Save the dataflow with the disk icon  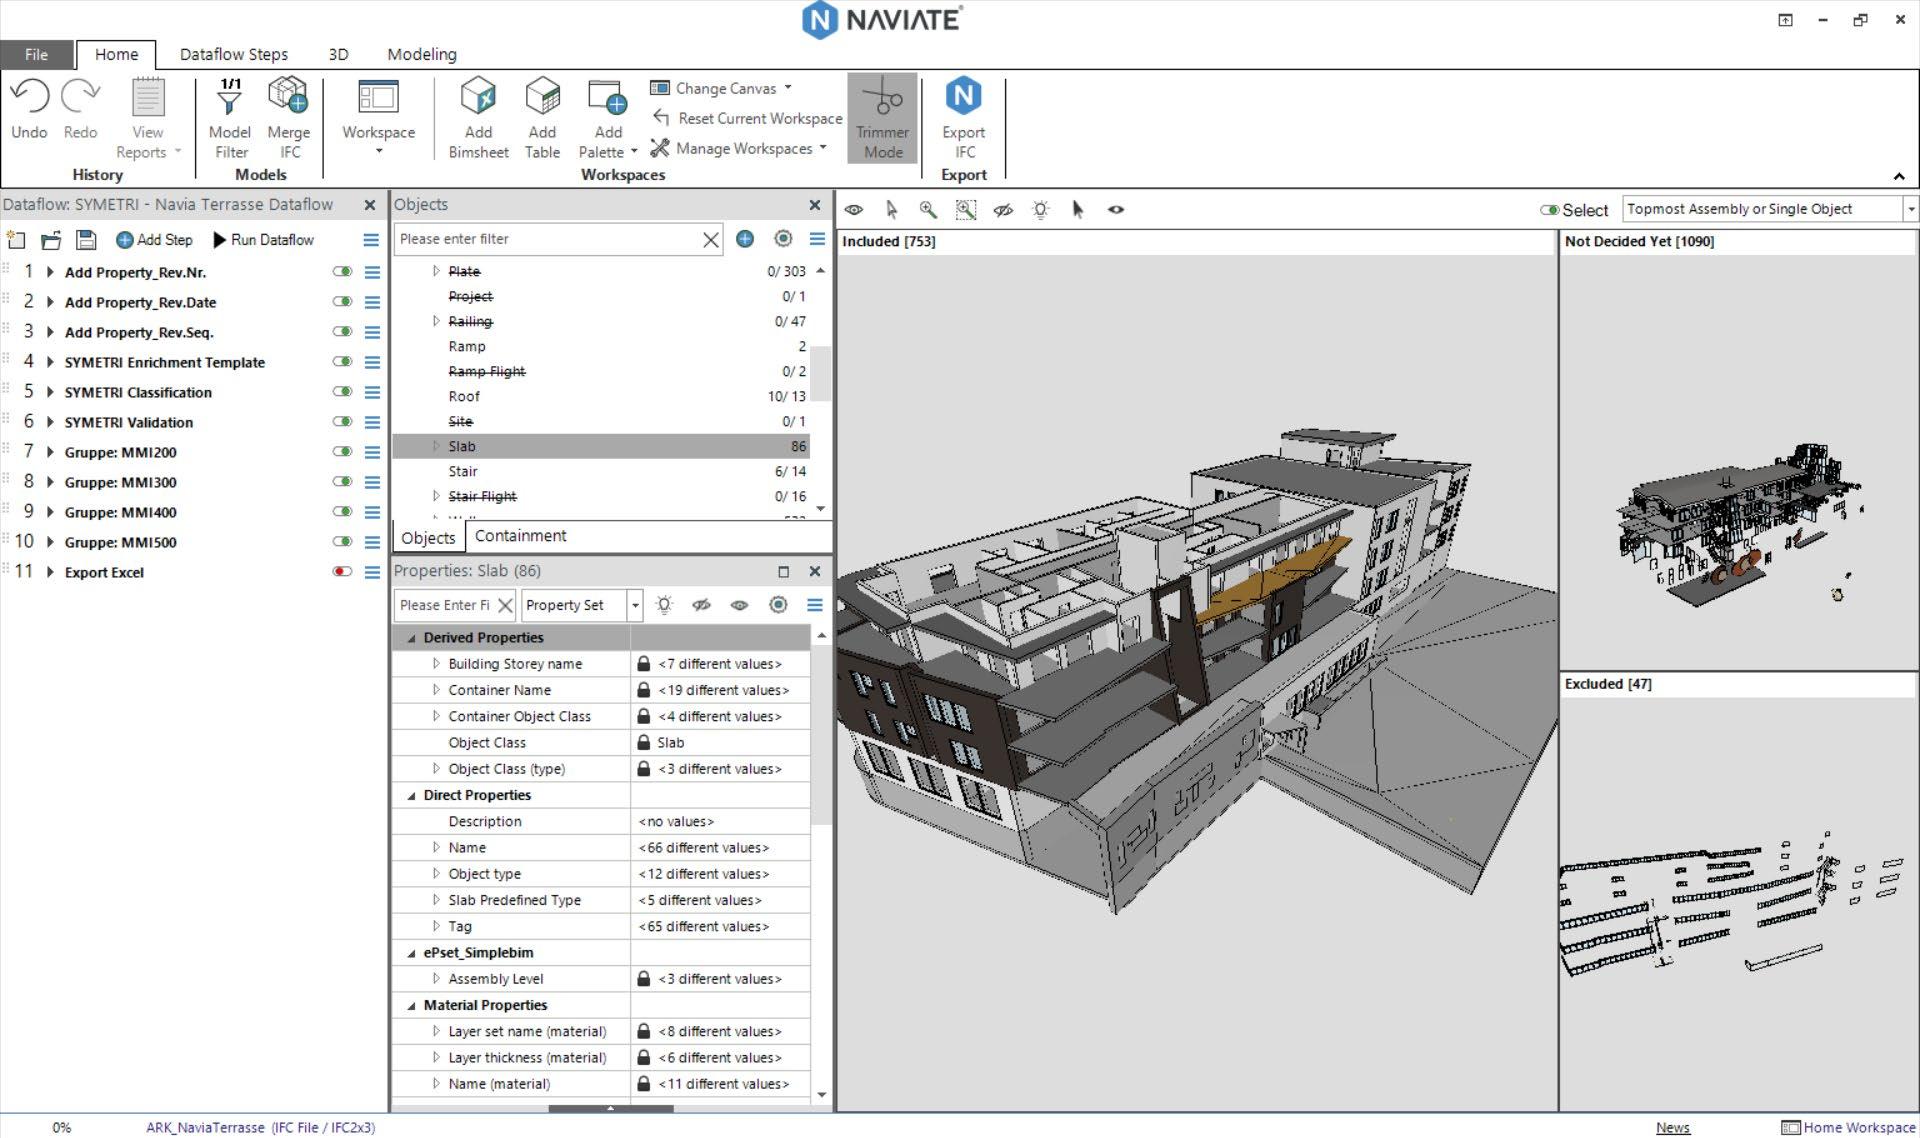pyautogui.click(x=86, y=240)
